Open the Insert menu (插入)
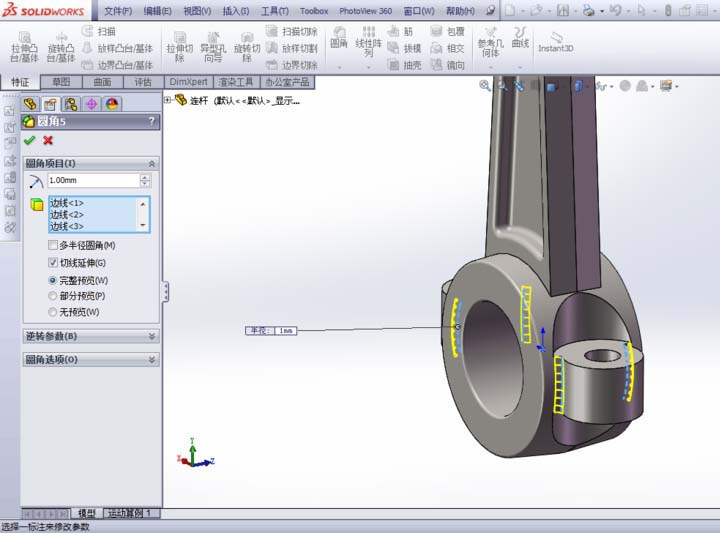 [x=236, y=11]
